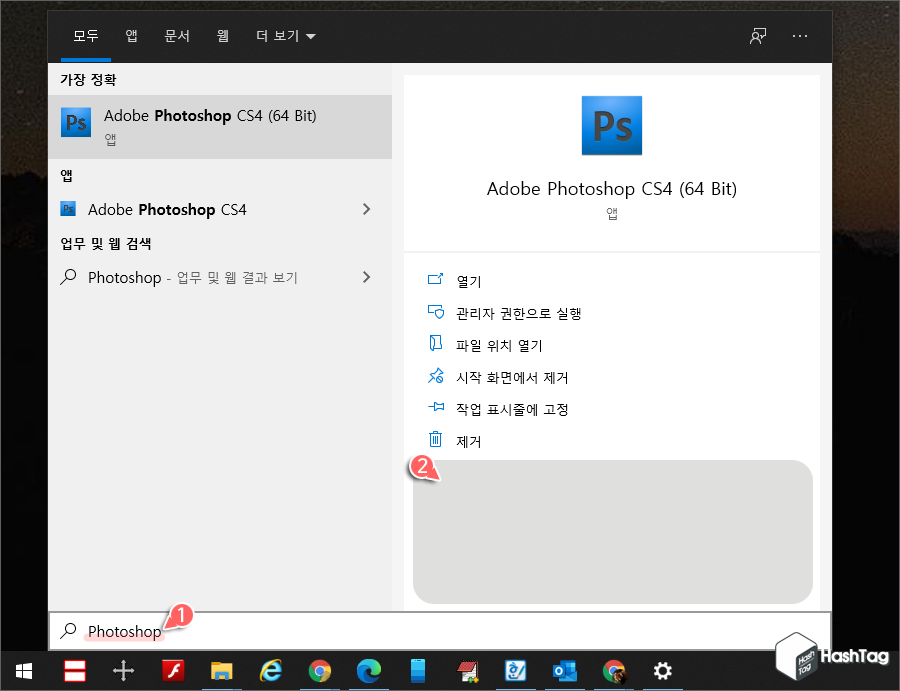Click the Windows Start button
The image size is (900, 691).
[22, 670]
